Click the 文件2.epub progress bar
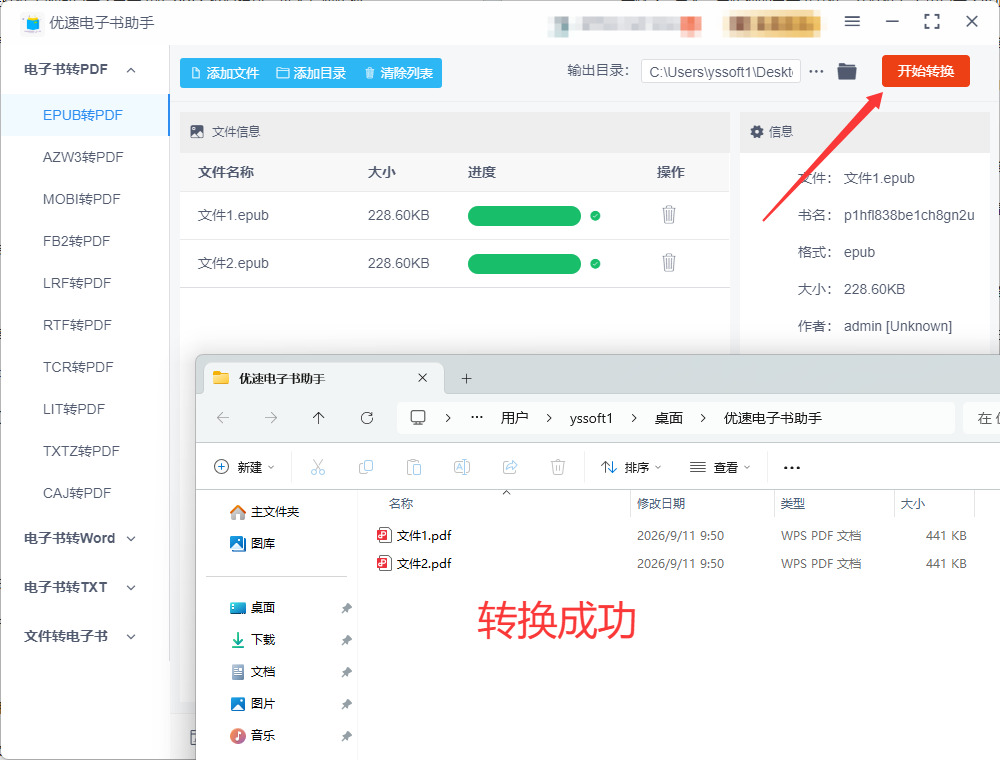Image resolution: width=1000 pixels, height=760 pixels. click(x=524, y=263)
